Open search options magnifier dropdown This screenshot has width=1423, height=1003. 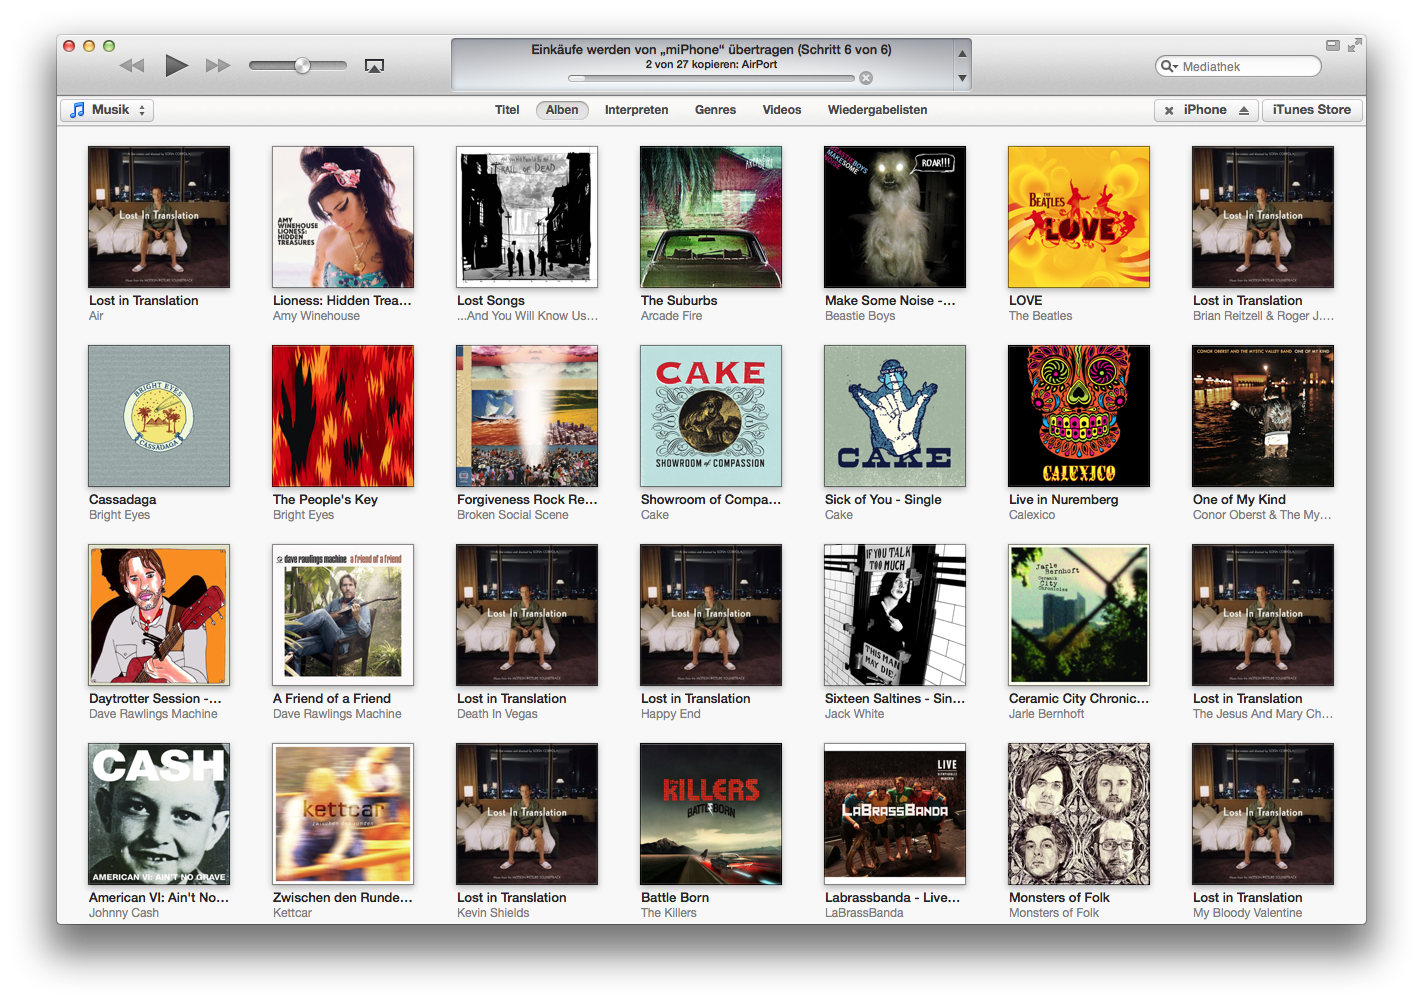point(1169,66)
